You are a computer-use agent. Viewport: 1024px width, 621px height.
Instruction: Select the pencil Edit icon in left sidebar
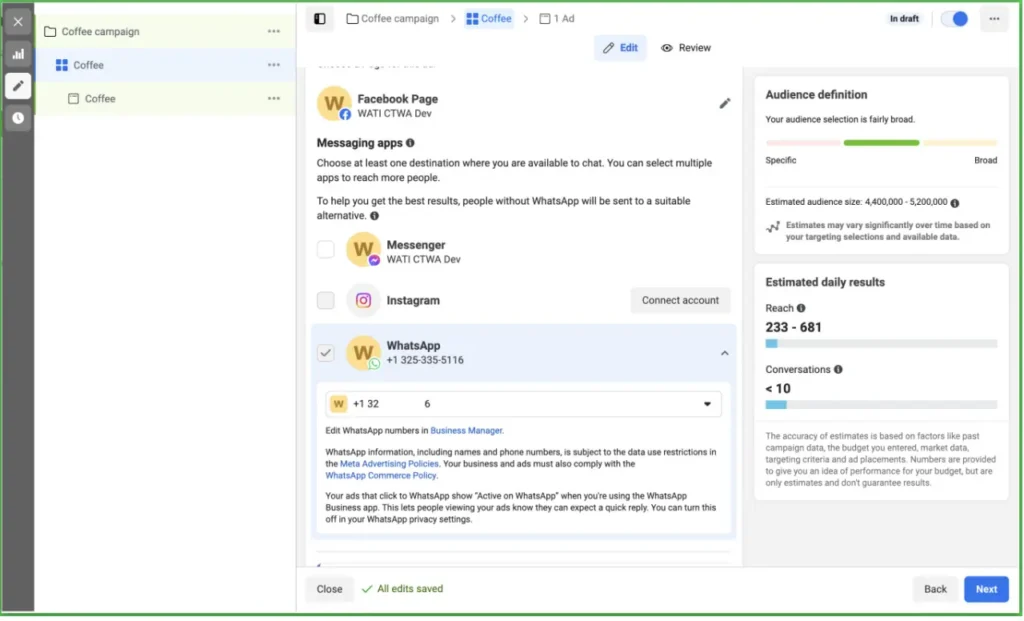click(x=18, y=86)
